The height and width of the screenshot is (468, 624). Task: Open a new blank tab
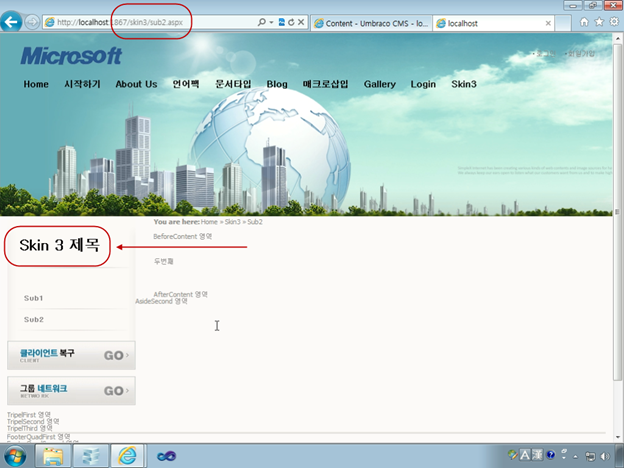[x=563, y=23]
